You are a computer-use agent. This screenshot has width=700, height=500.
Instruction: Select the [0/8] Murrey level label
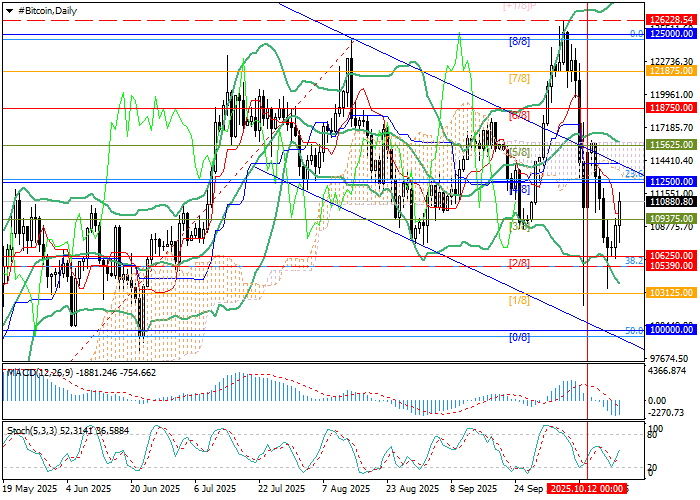click(519, 337)
